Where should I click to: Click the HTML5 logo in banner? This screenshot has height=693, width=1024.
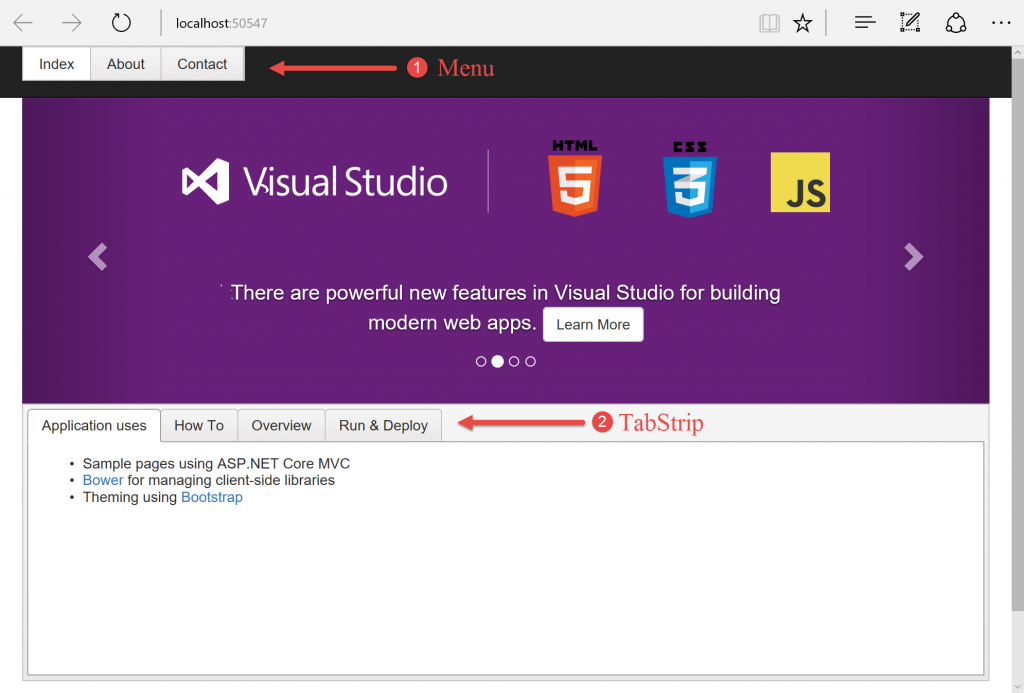pyautogui.click(x=575, y=178)
